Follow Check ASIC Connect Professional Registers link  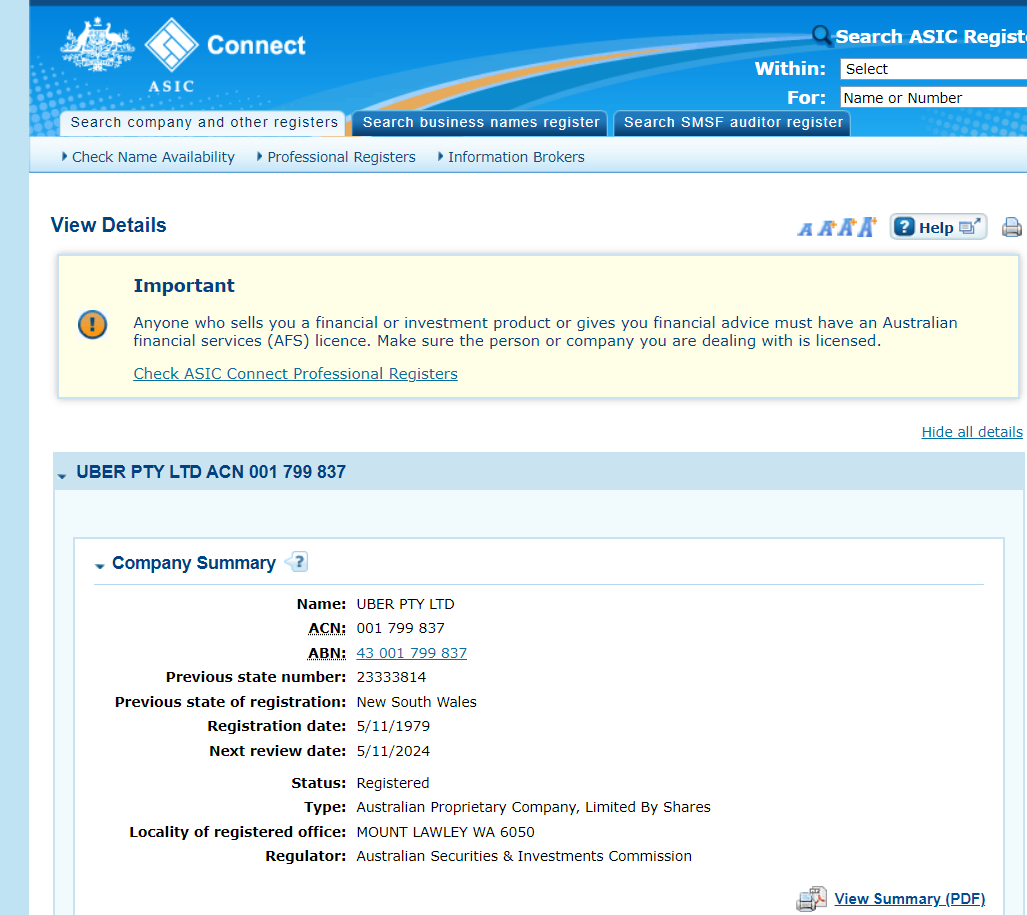click(x=295, y=374)
